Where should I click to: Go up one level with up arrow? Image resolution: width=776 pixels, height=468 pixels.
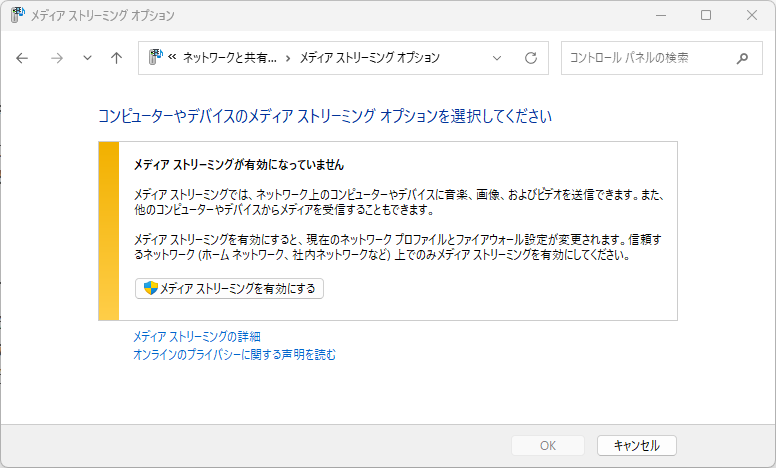point(116,58)
